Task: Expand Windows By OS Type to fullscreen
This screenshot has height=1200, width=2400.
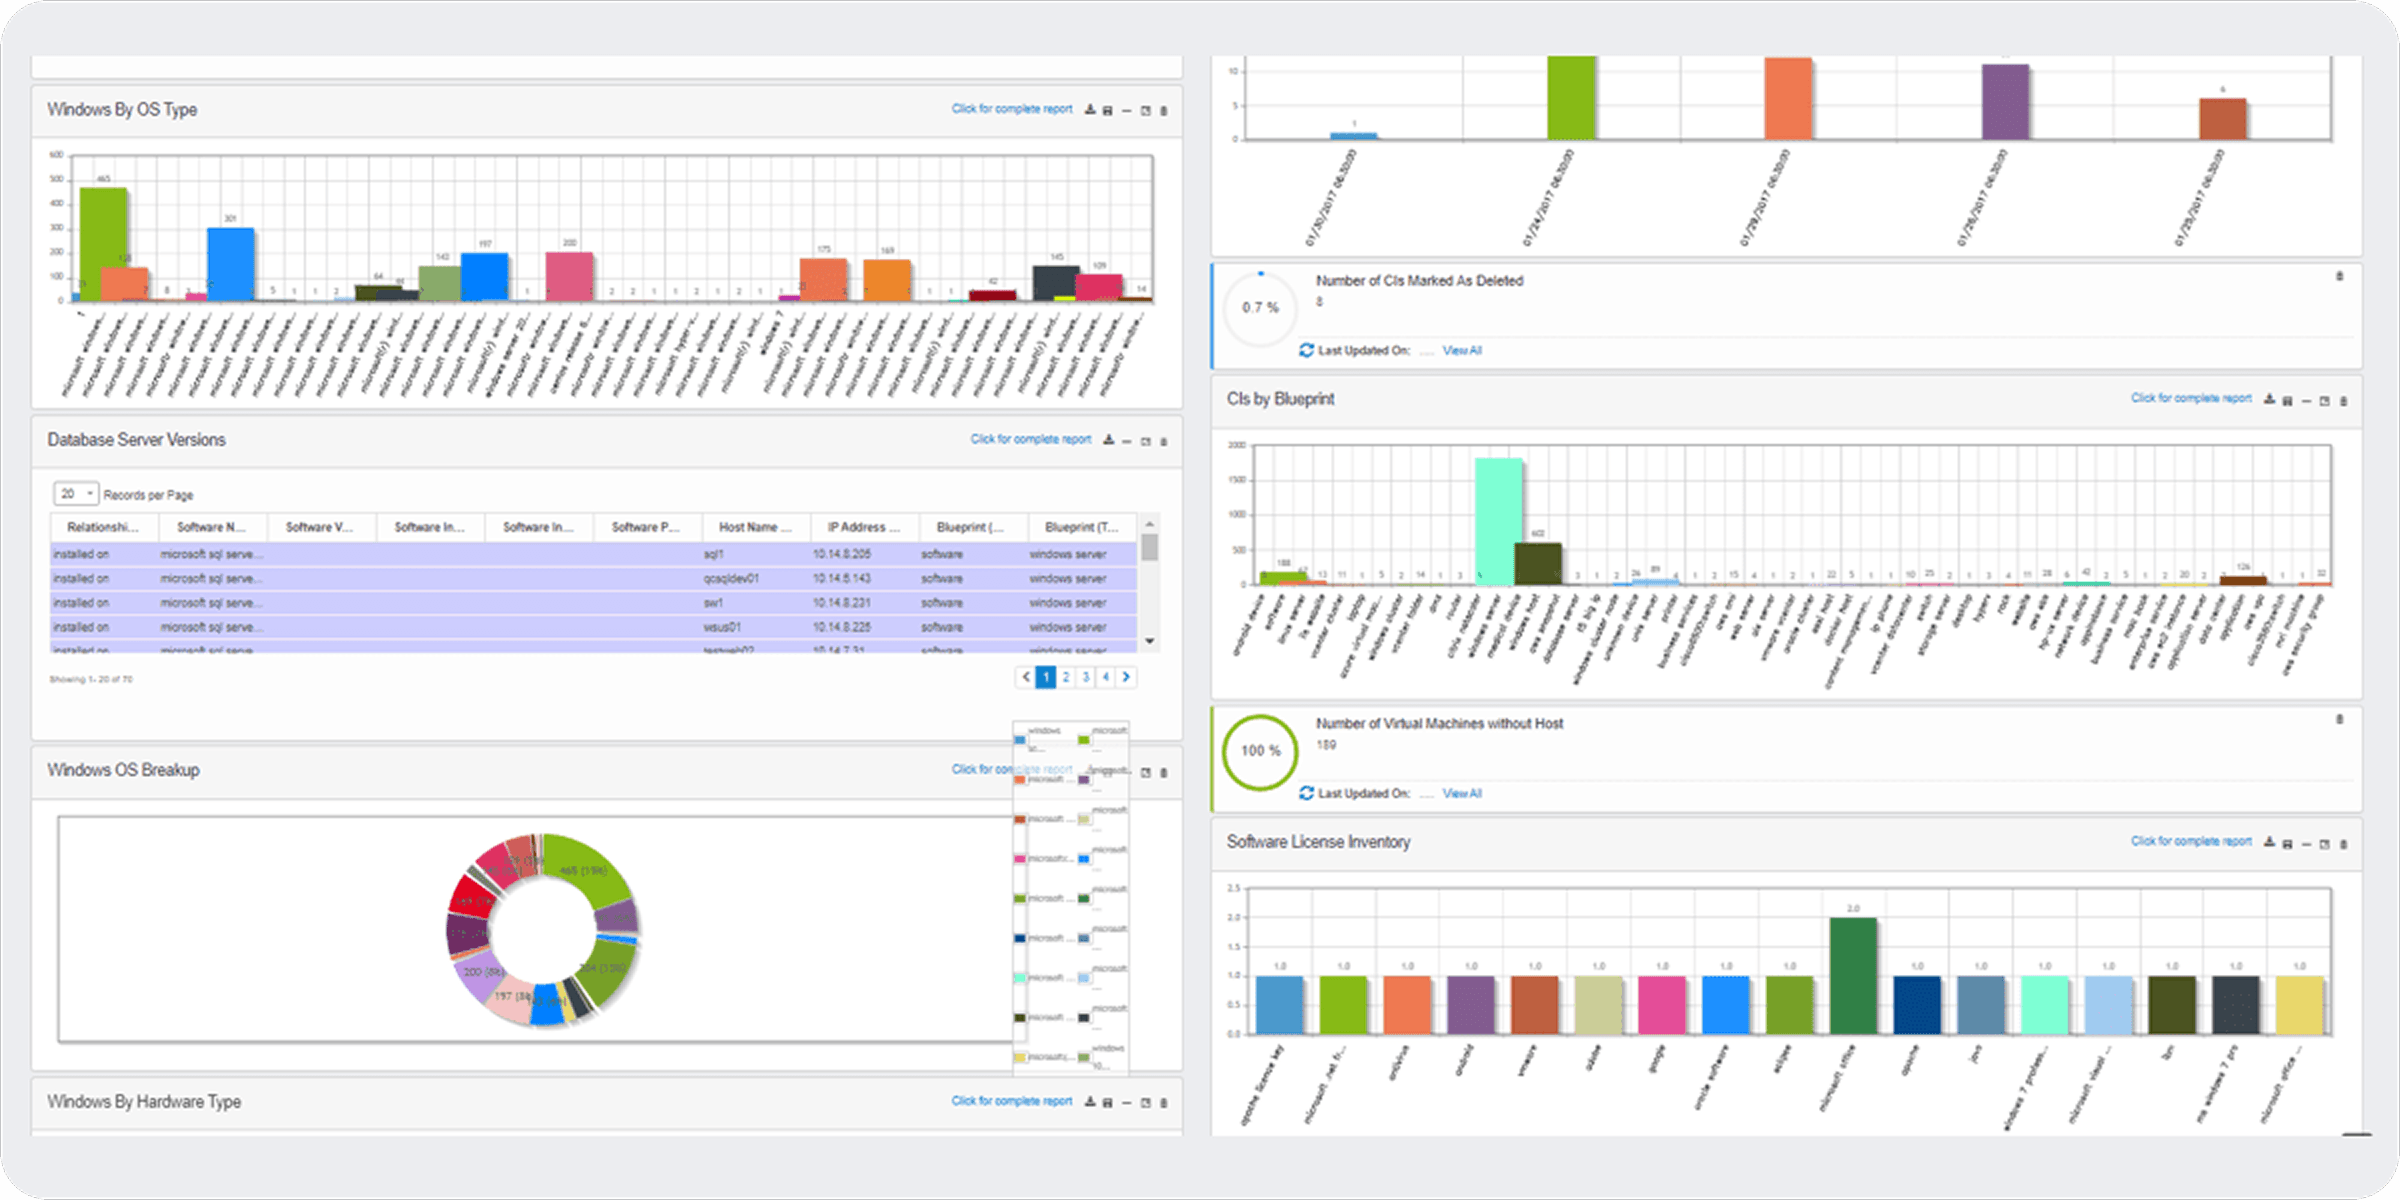Action: click(x=1146, y=110)
